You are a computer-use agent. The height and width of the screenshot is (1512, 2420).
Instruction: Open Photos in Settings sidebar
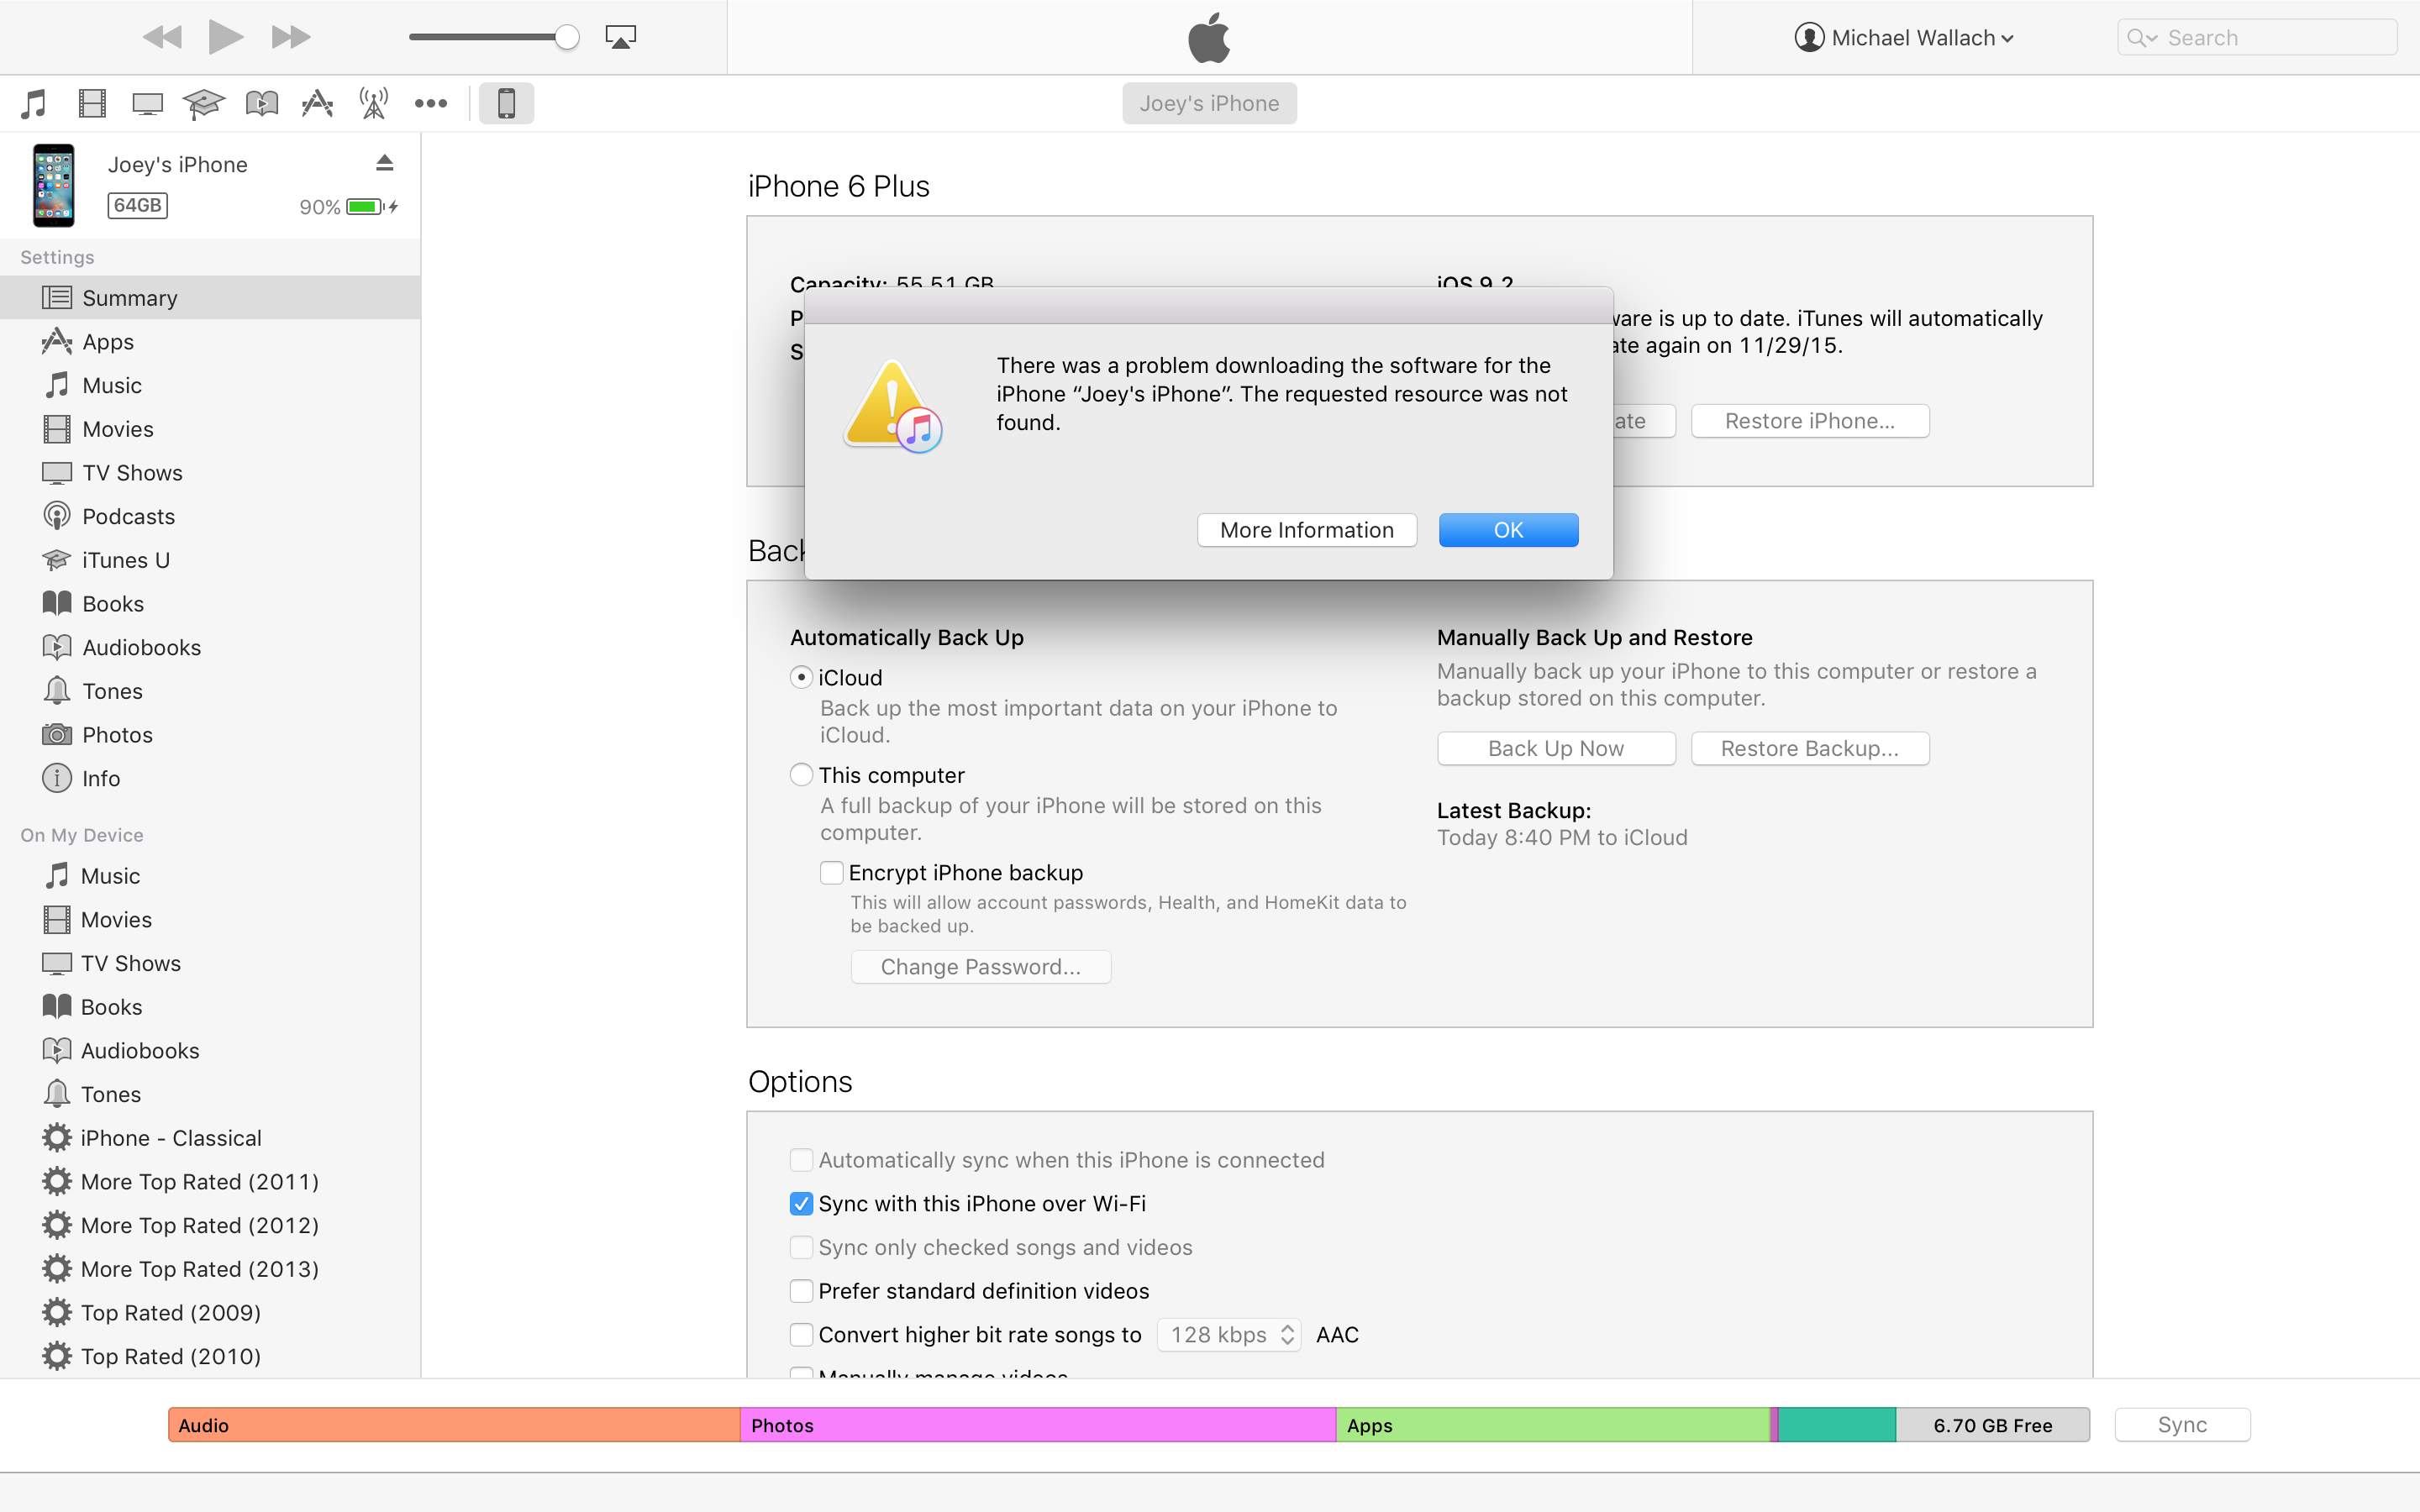click(x=210, y=735)
